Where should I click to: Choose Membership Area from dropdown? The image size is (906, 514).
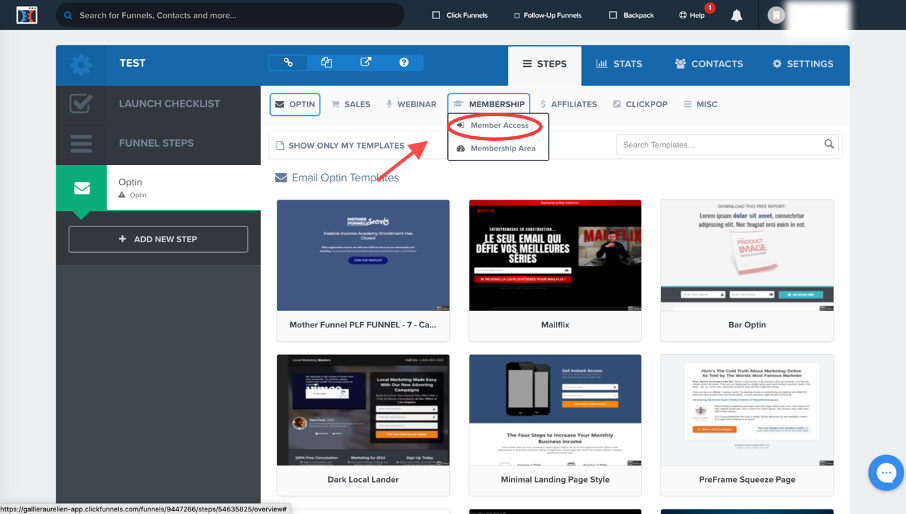[498, 148]
